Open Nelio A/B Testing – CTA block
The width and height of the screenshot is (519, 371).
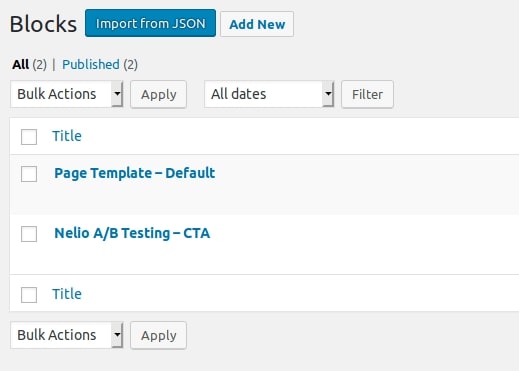click(132, 233)
